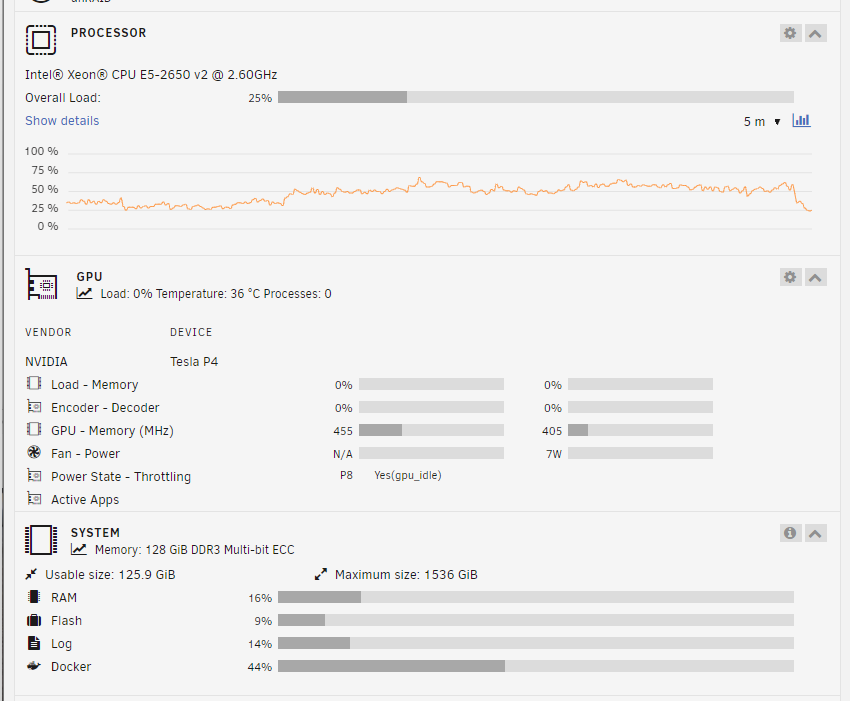Toggle CPU chart via bar graph icon

coord(801,120)
